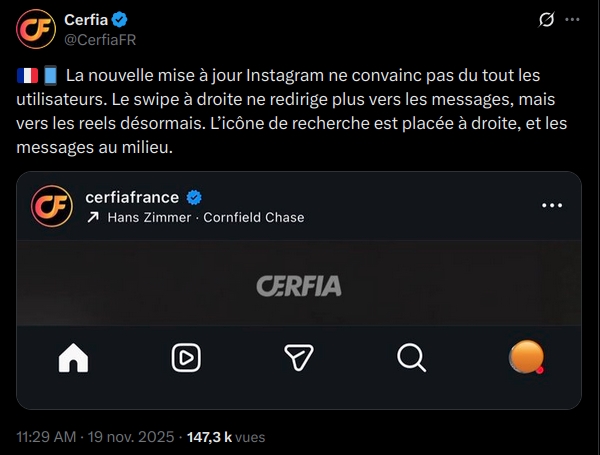Image resolution: width=600 pixels, height=455 pixels.
Task: Click the 147,3 k vues view count
Action: pos(225,437)
